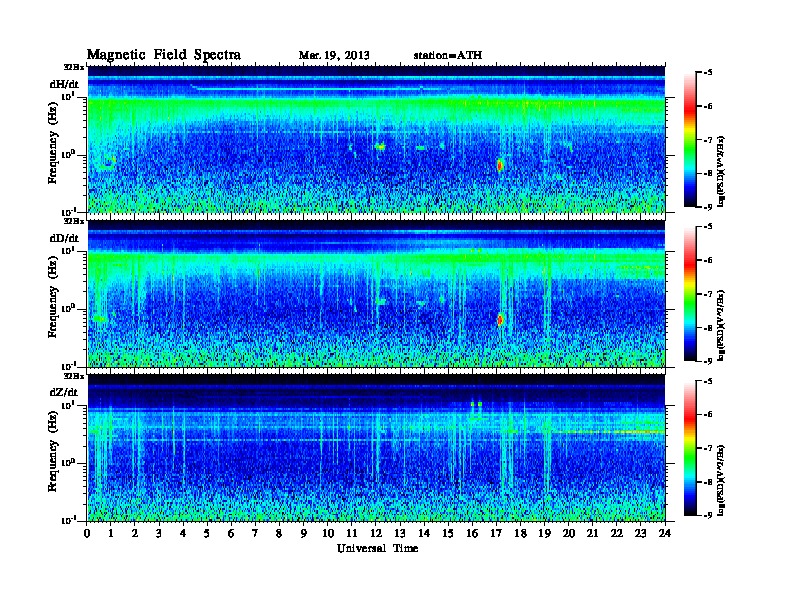The height and width of the screenshot is (612, 792).
Task: Select the date "Mar. 19, 2013"
Action: [x=334, y=55]
